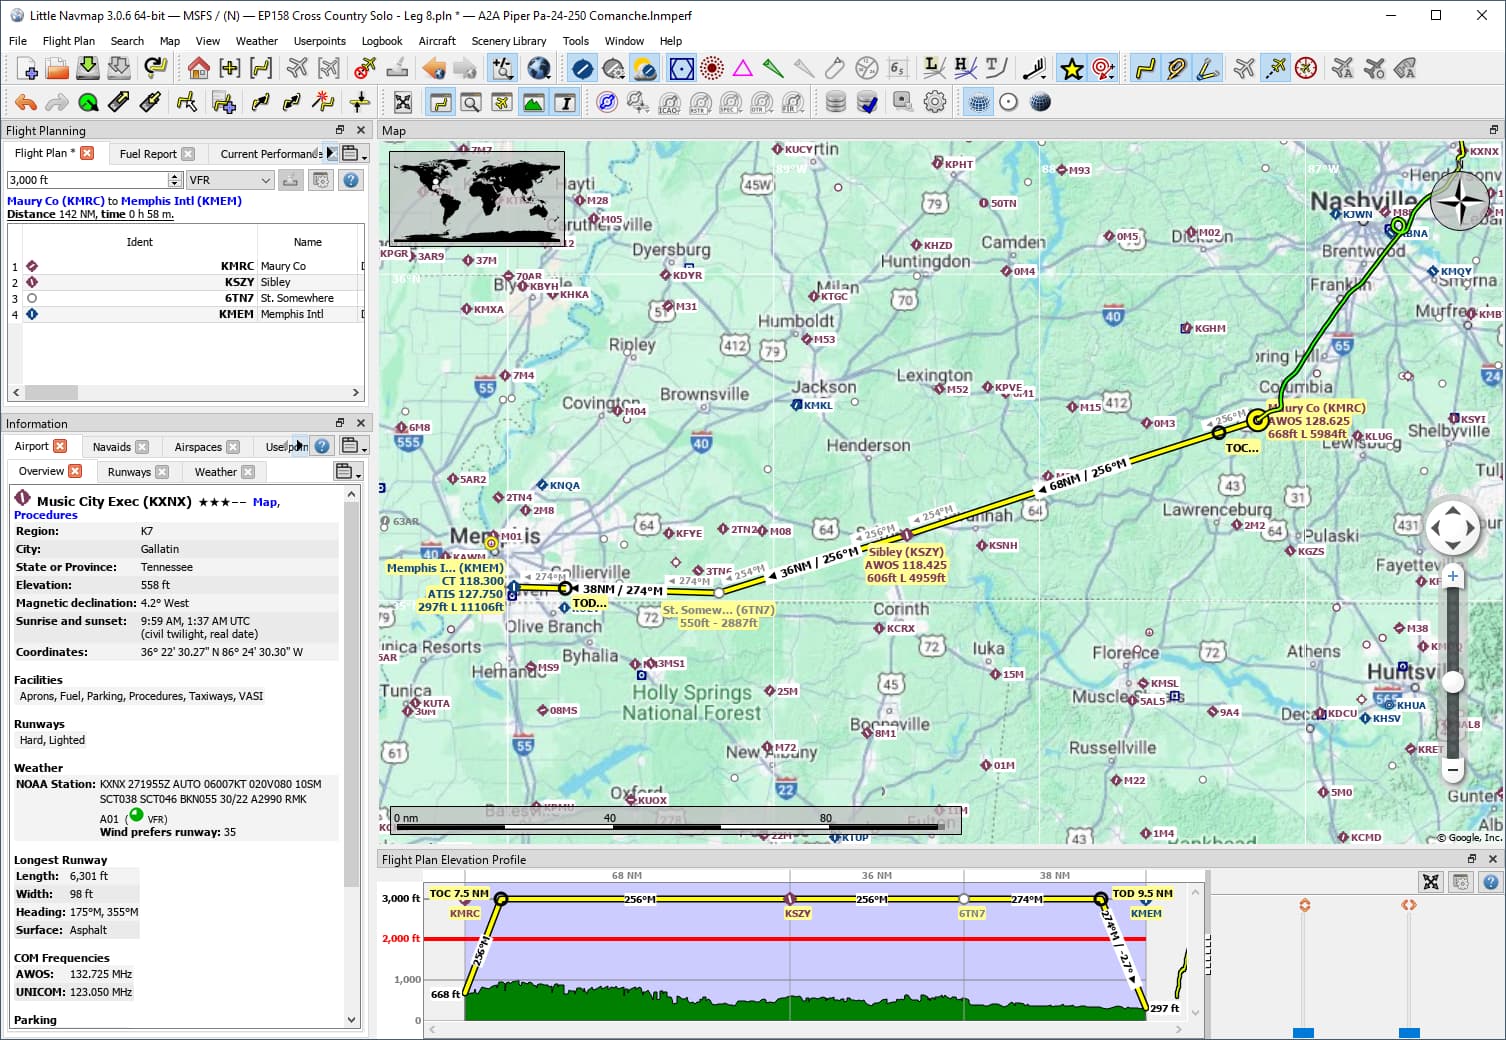
Task: Toggle Mercator map projection
Action: (x=978, y=102)
